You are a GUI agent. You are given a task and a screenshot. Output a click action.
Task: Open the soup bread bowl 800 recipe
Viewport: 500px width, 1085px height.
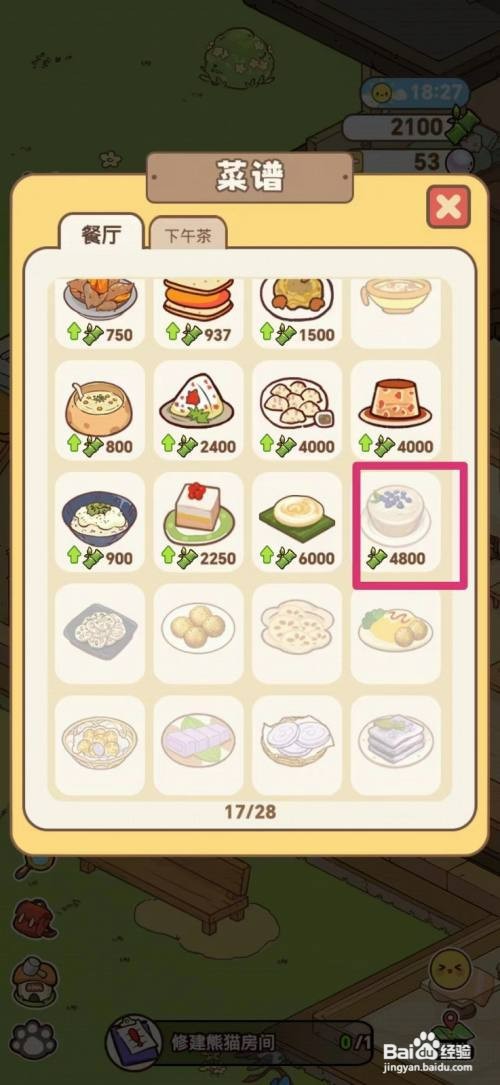point(100,410)
